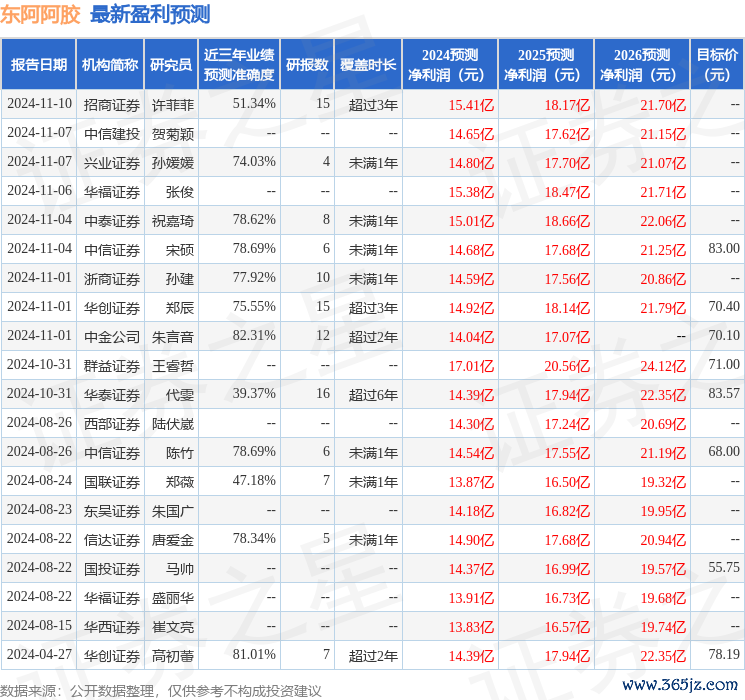Click target price 55.75
Screen dimensions: 745x700
pyautogui.click(x=724, y=567)
